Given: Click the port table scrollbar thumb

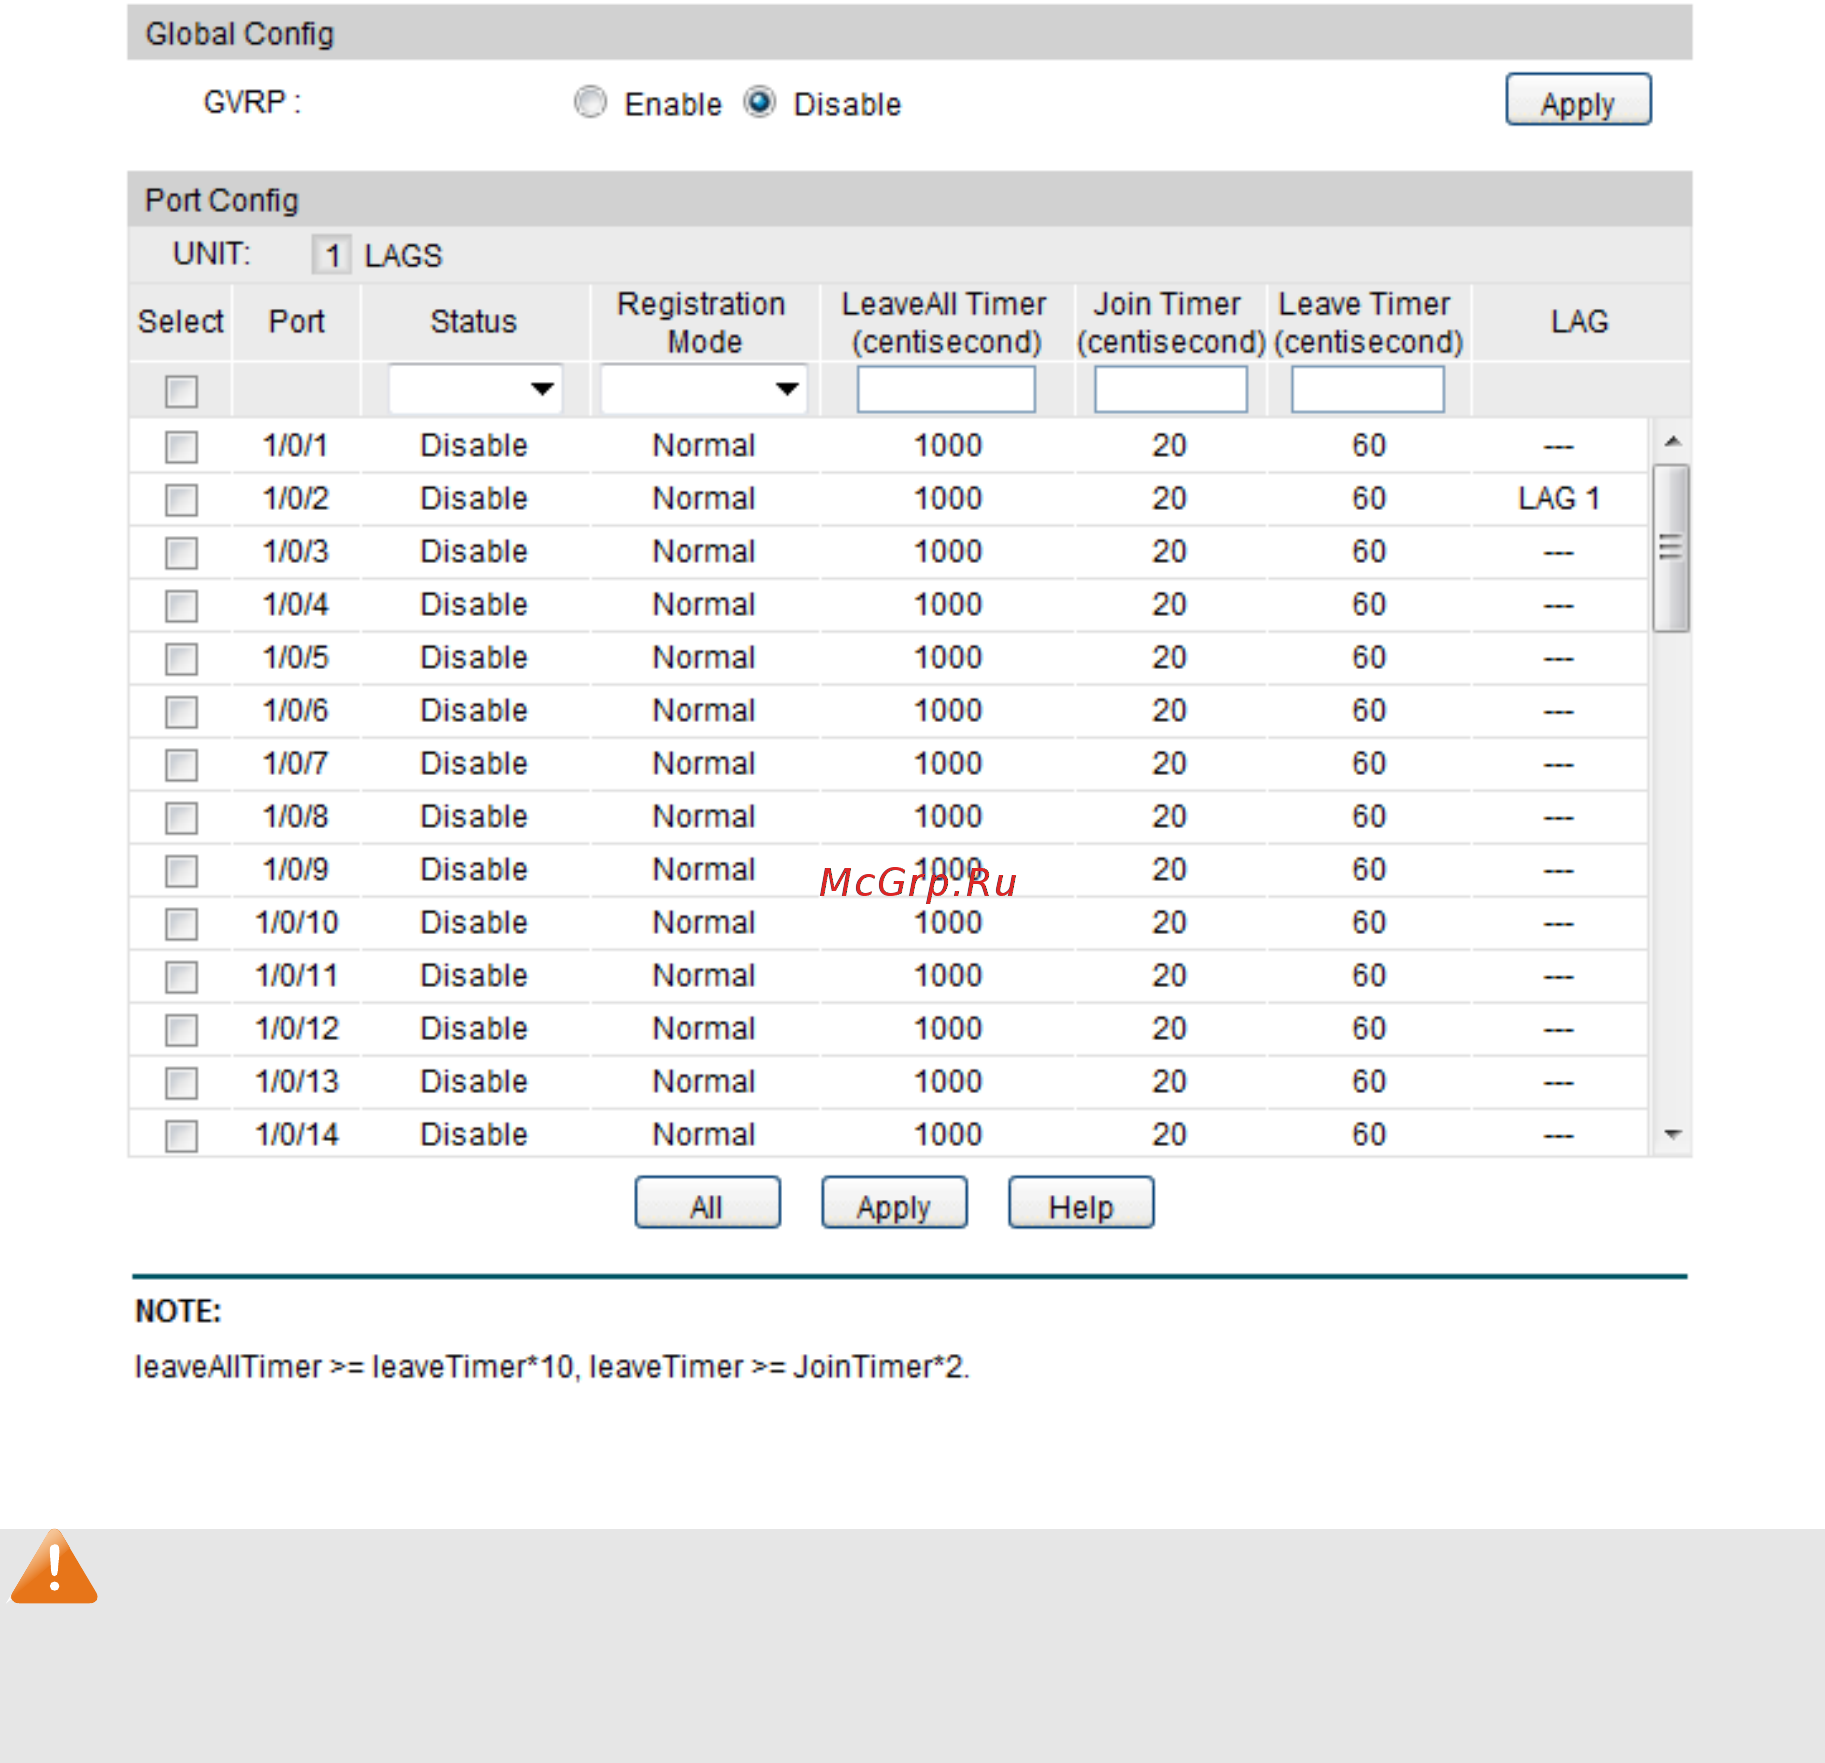Looking at the screenshot, I should [1671, 548].
